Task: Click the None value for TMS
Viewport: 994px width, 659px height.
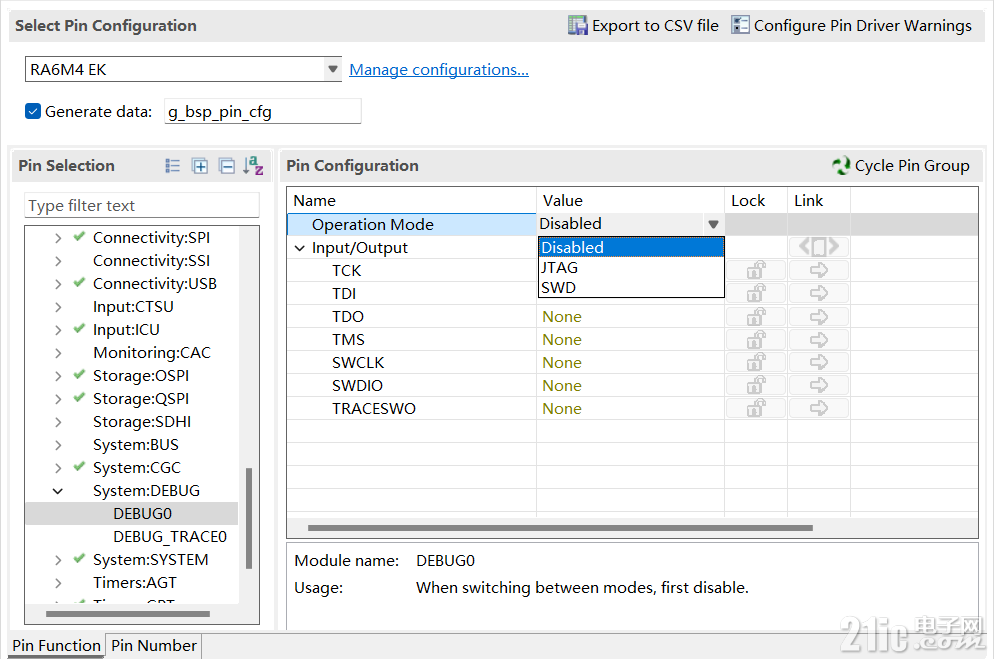Action: coord(562,340)
